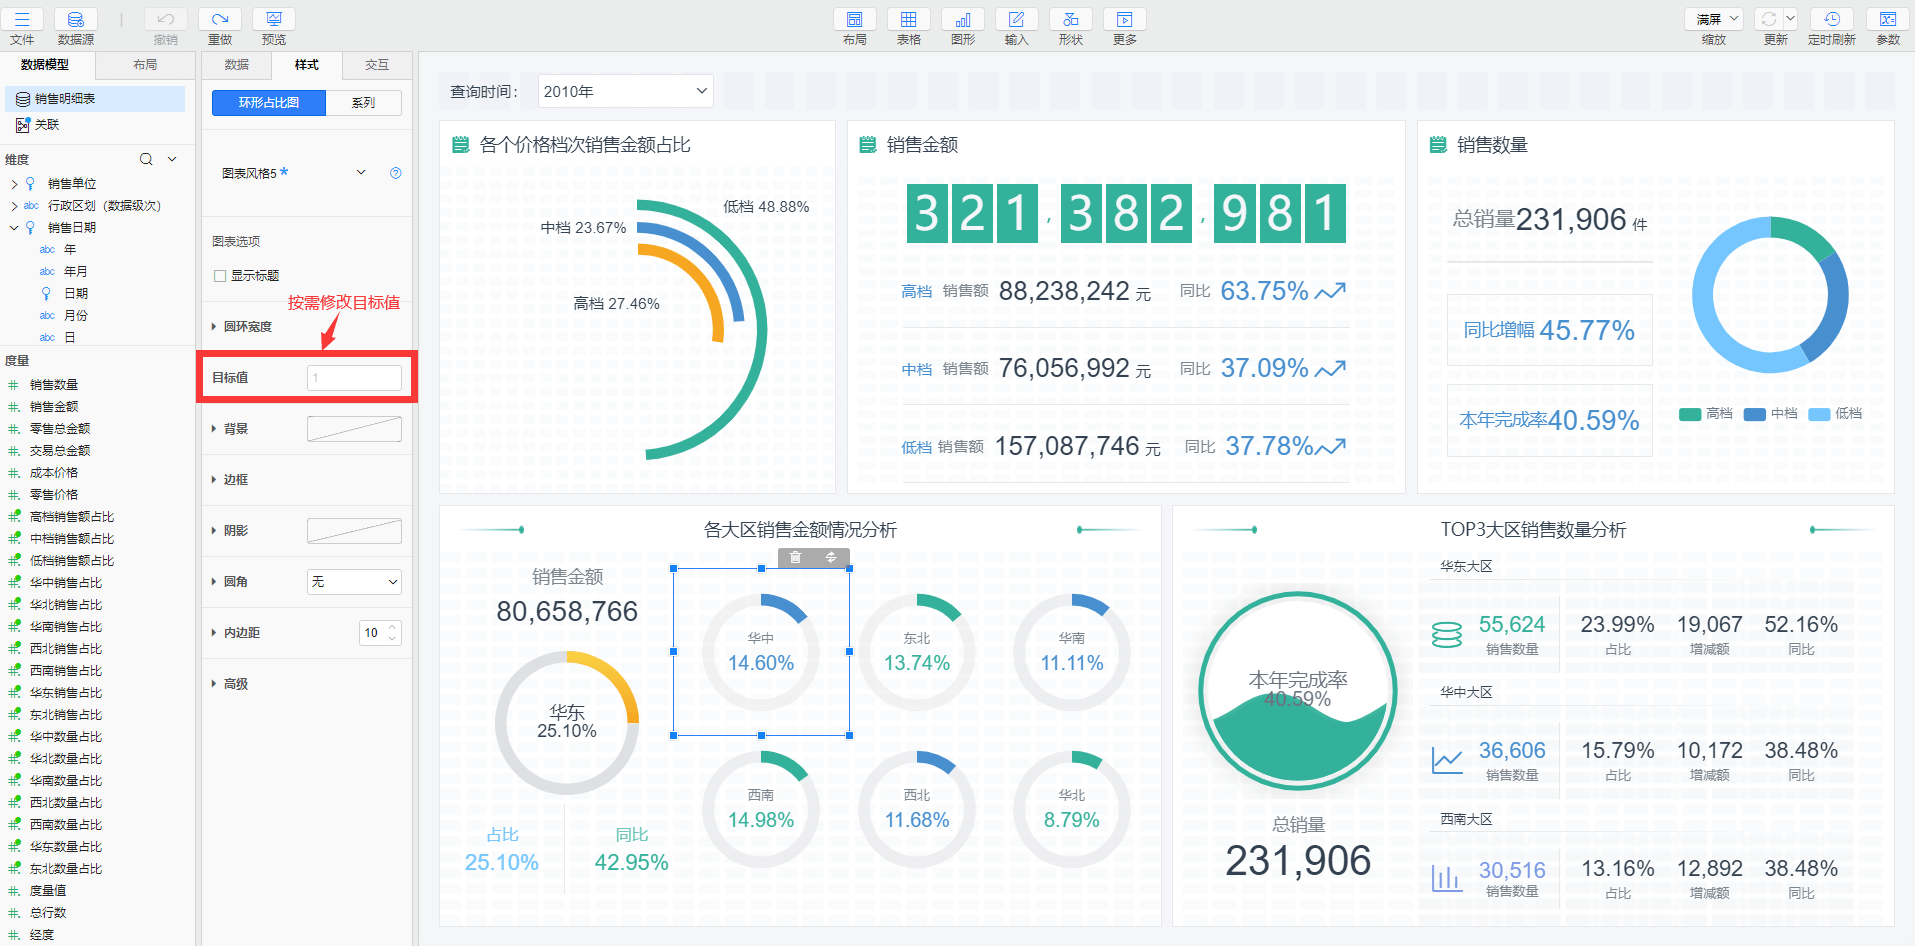Open the 参数 parameters panel
Viewport: 1915px width, 946px height.
(x=1888, y=20)
